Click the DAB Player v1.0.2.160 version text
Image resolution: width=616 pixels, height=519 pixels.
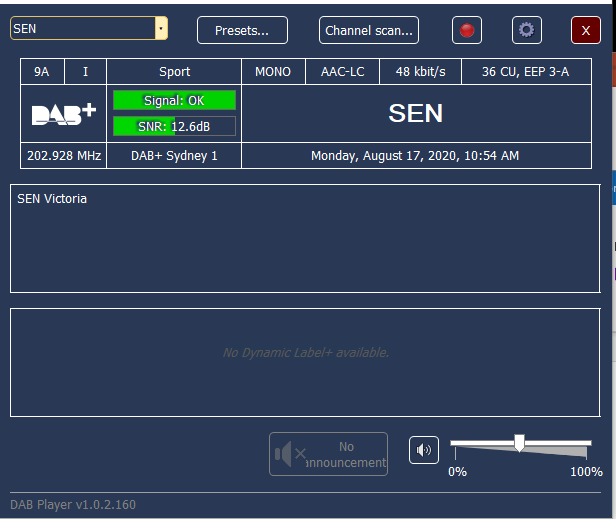(x=73, y=504)
